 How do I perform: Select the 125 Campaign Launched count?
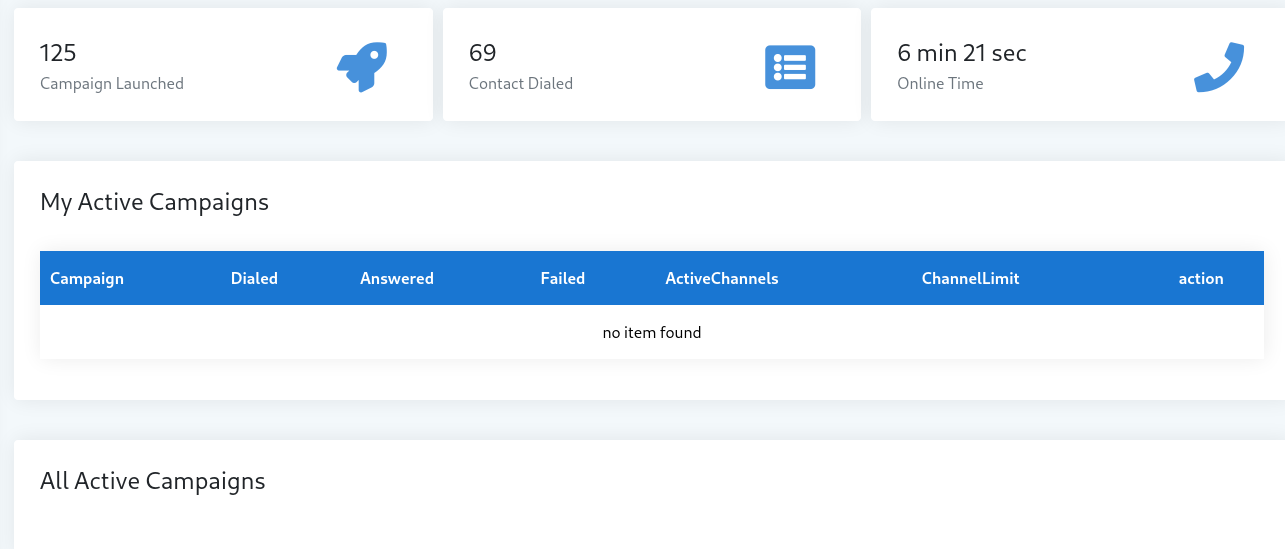coord(58,53)
